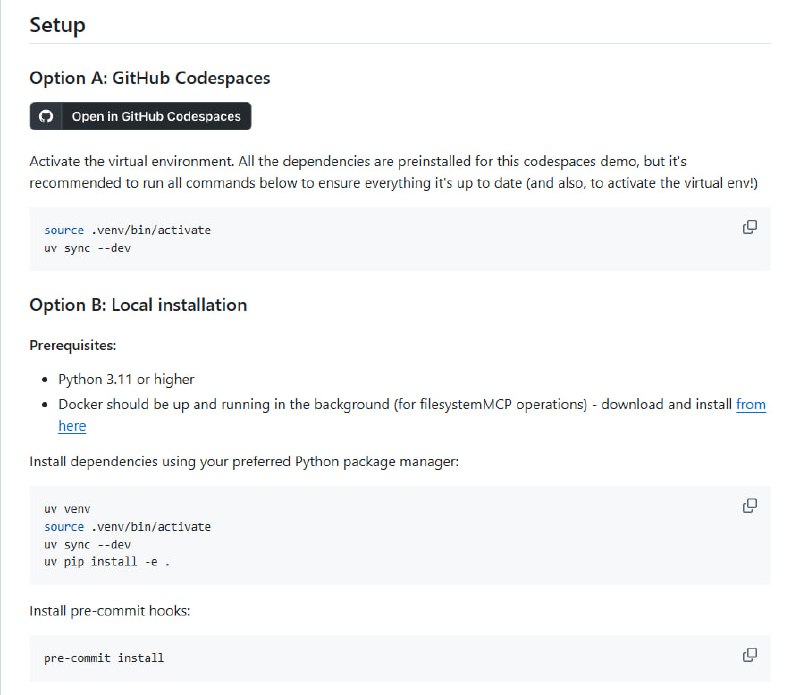The image size is (800, 695).
Task: Click the Setup heading
Action: [x=57, y=25]
